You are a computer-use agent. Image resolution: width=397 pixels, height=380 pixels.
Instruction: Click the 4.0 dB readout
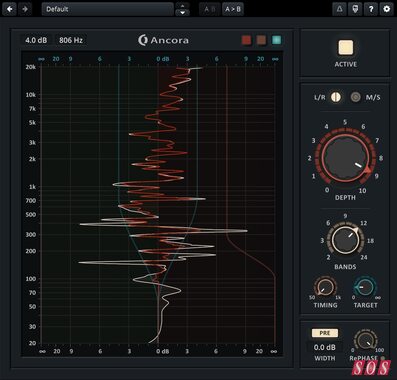pyautogui.click(x=36, y=40)
